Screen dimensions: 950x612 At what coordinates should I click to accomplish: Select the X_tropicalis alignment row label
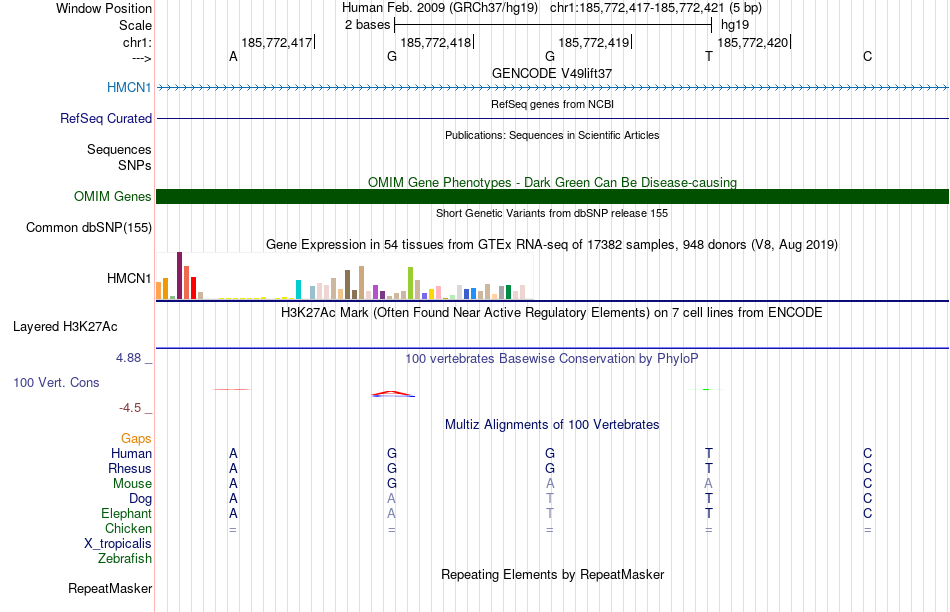118,544
